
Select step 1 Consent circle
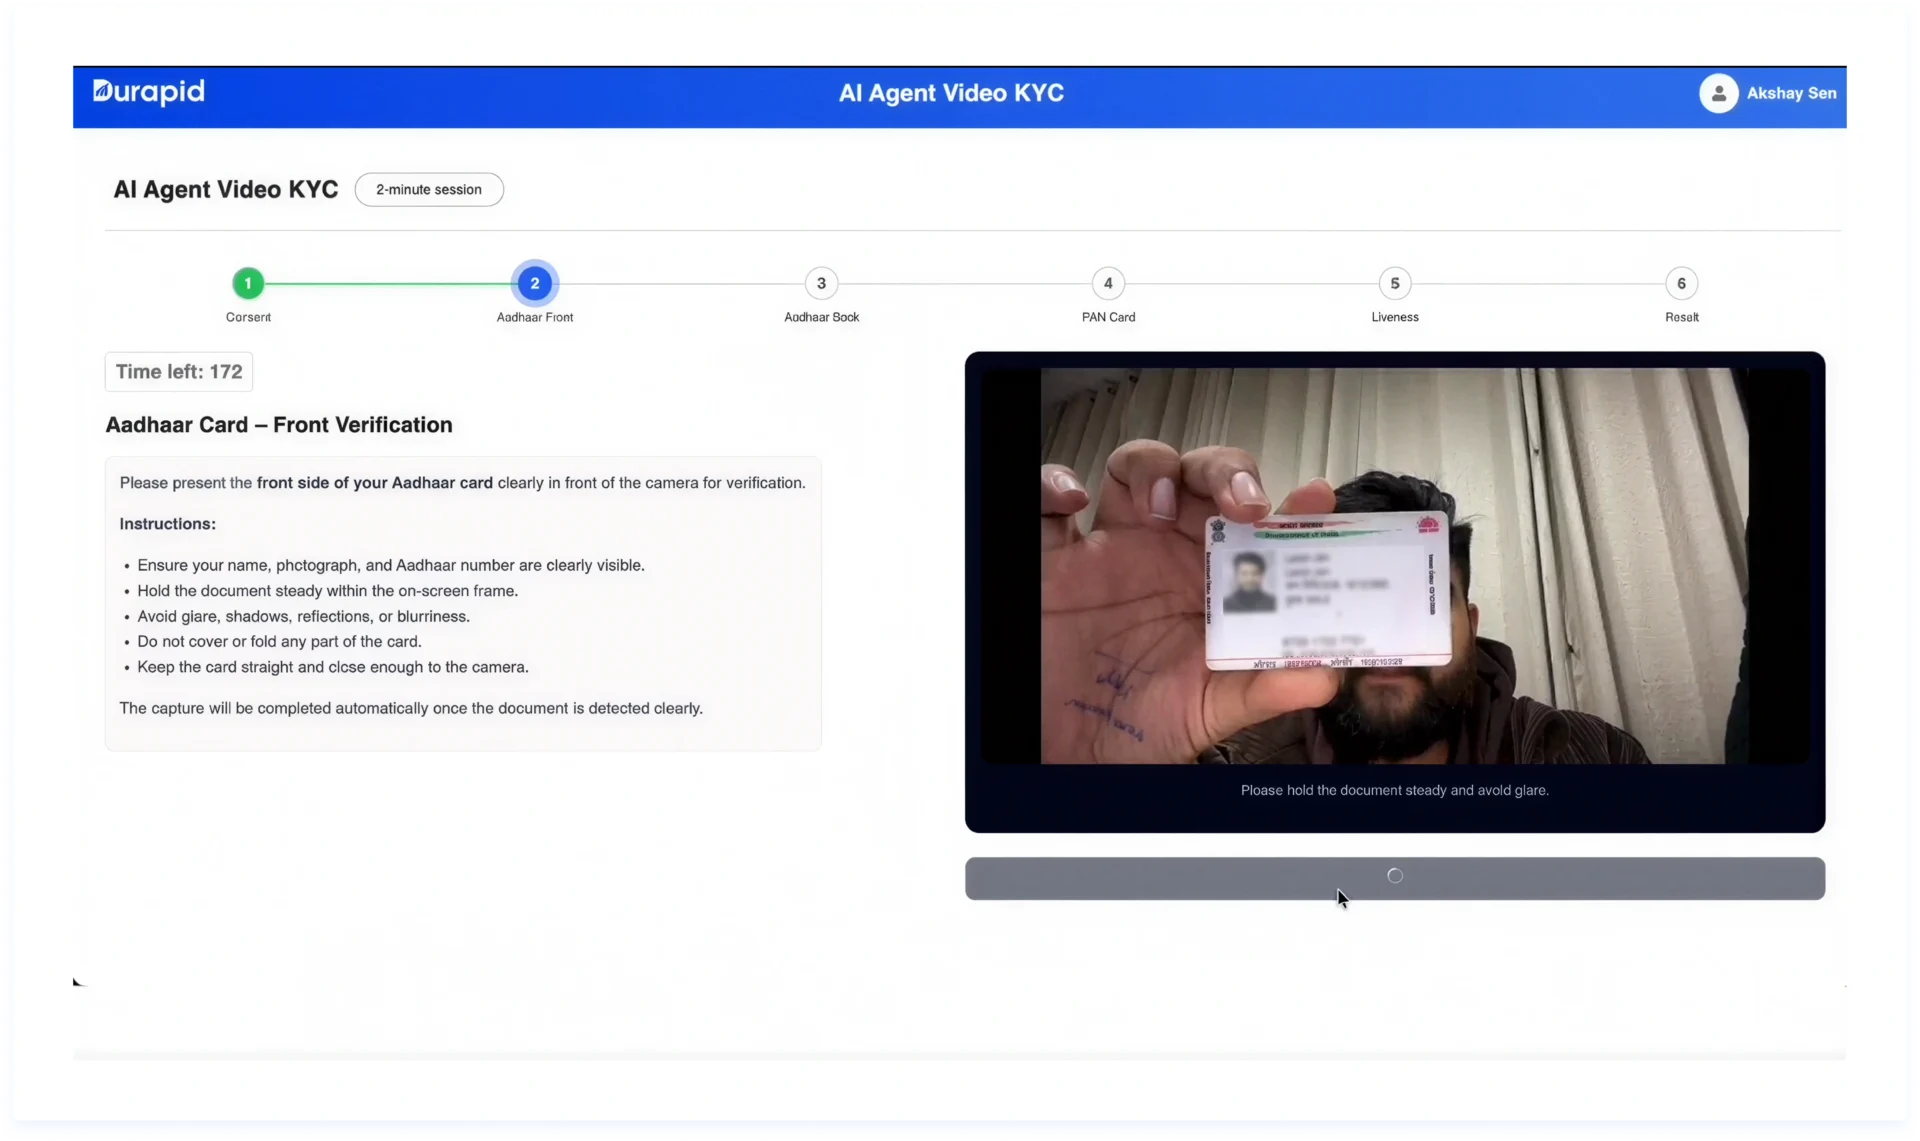pos(248,284)
